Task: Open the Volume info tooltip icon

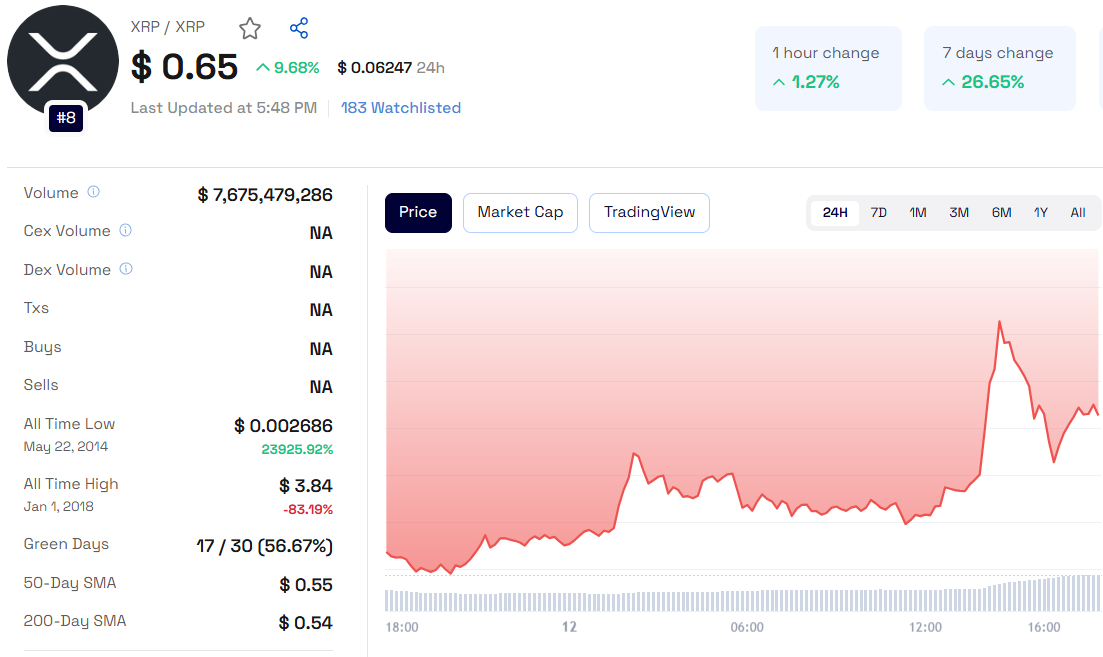Action: 94,192
